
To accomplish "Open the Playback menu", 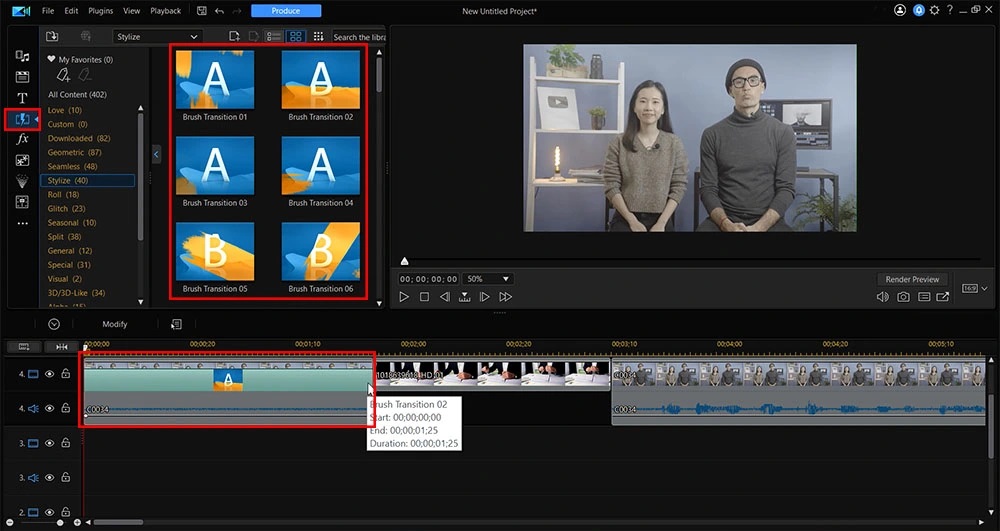I will point(165,11).
